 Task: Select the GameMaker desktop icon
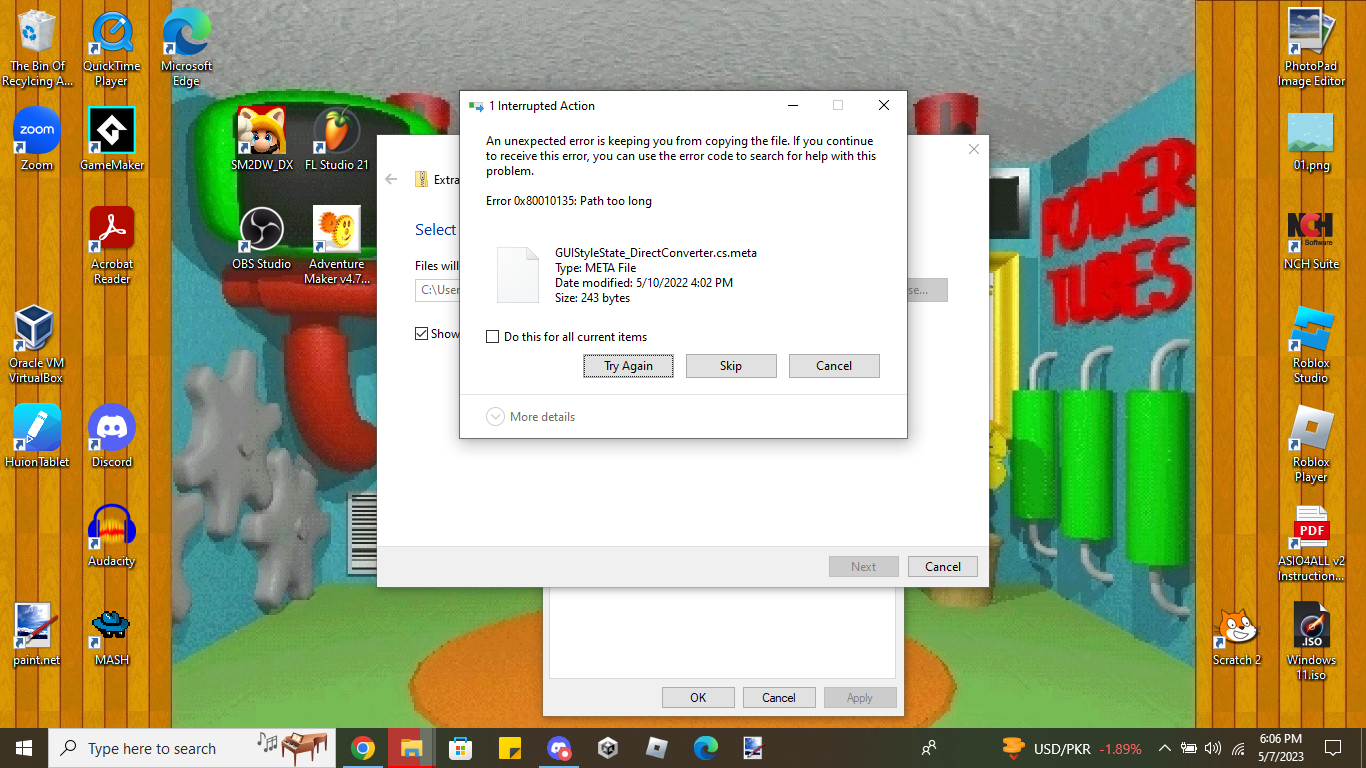click(112, 139)
